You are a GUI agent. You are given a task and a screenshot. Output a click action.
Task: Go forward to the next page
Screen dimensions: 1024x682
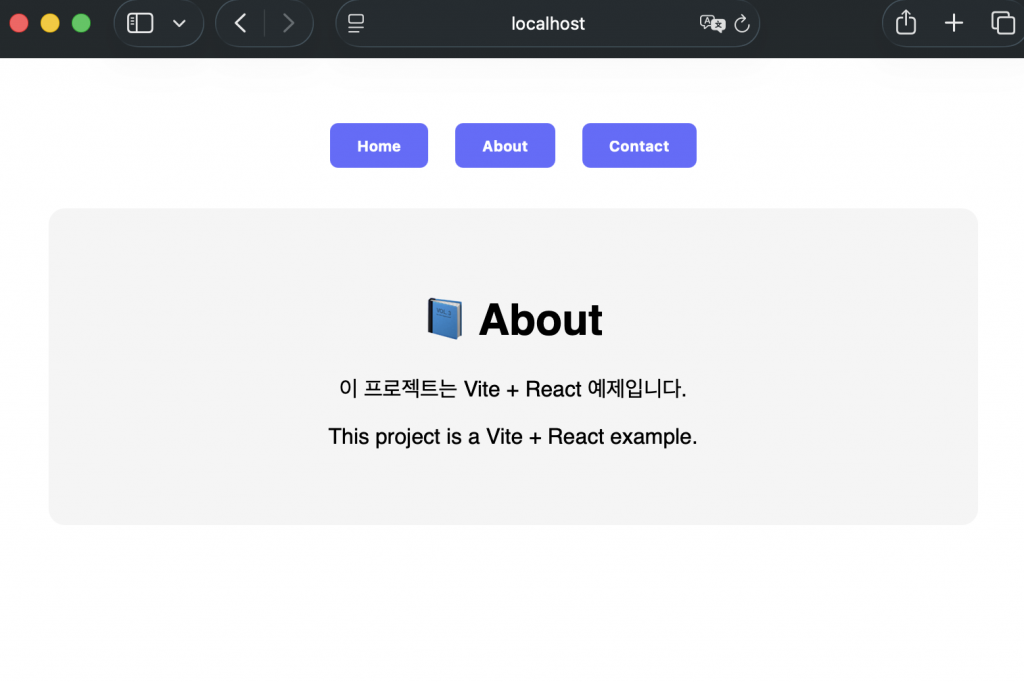coord(288,23)
